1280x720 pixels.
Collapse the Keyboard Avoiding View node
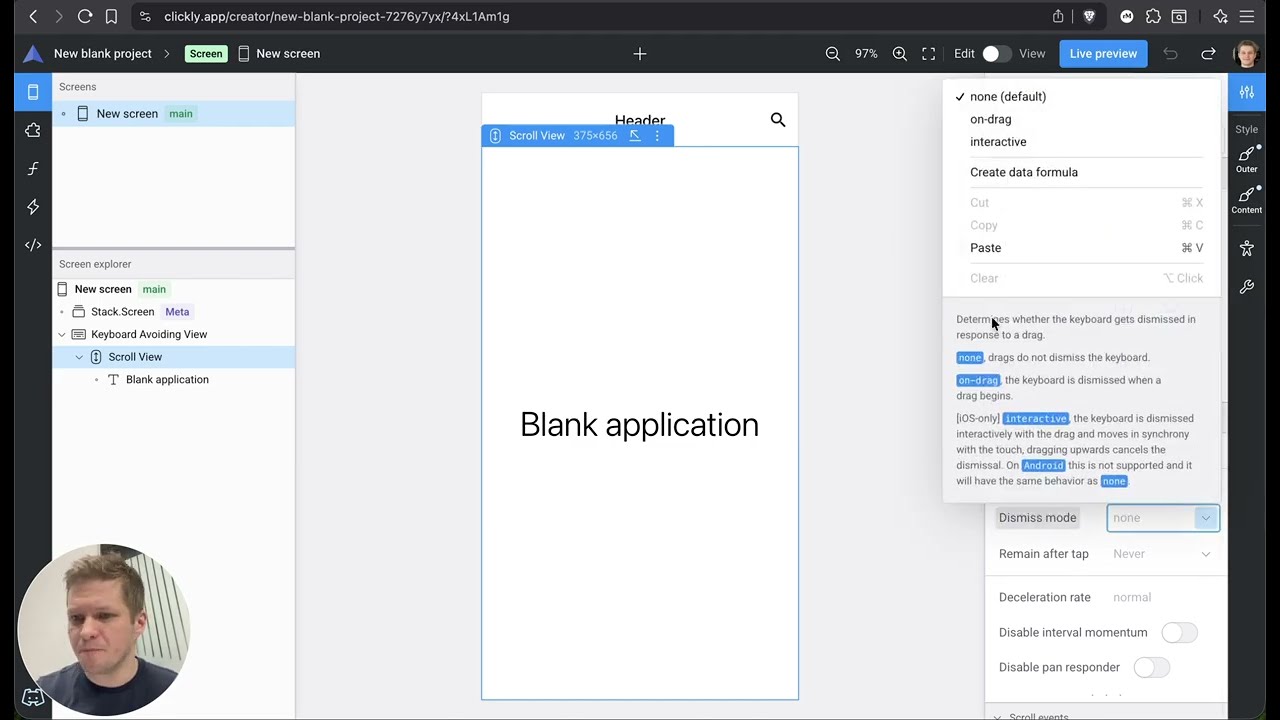click(62, 335)
